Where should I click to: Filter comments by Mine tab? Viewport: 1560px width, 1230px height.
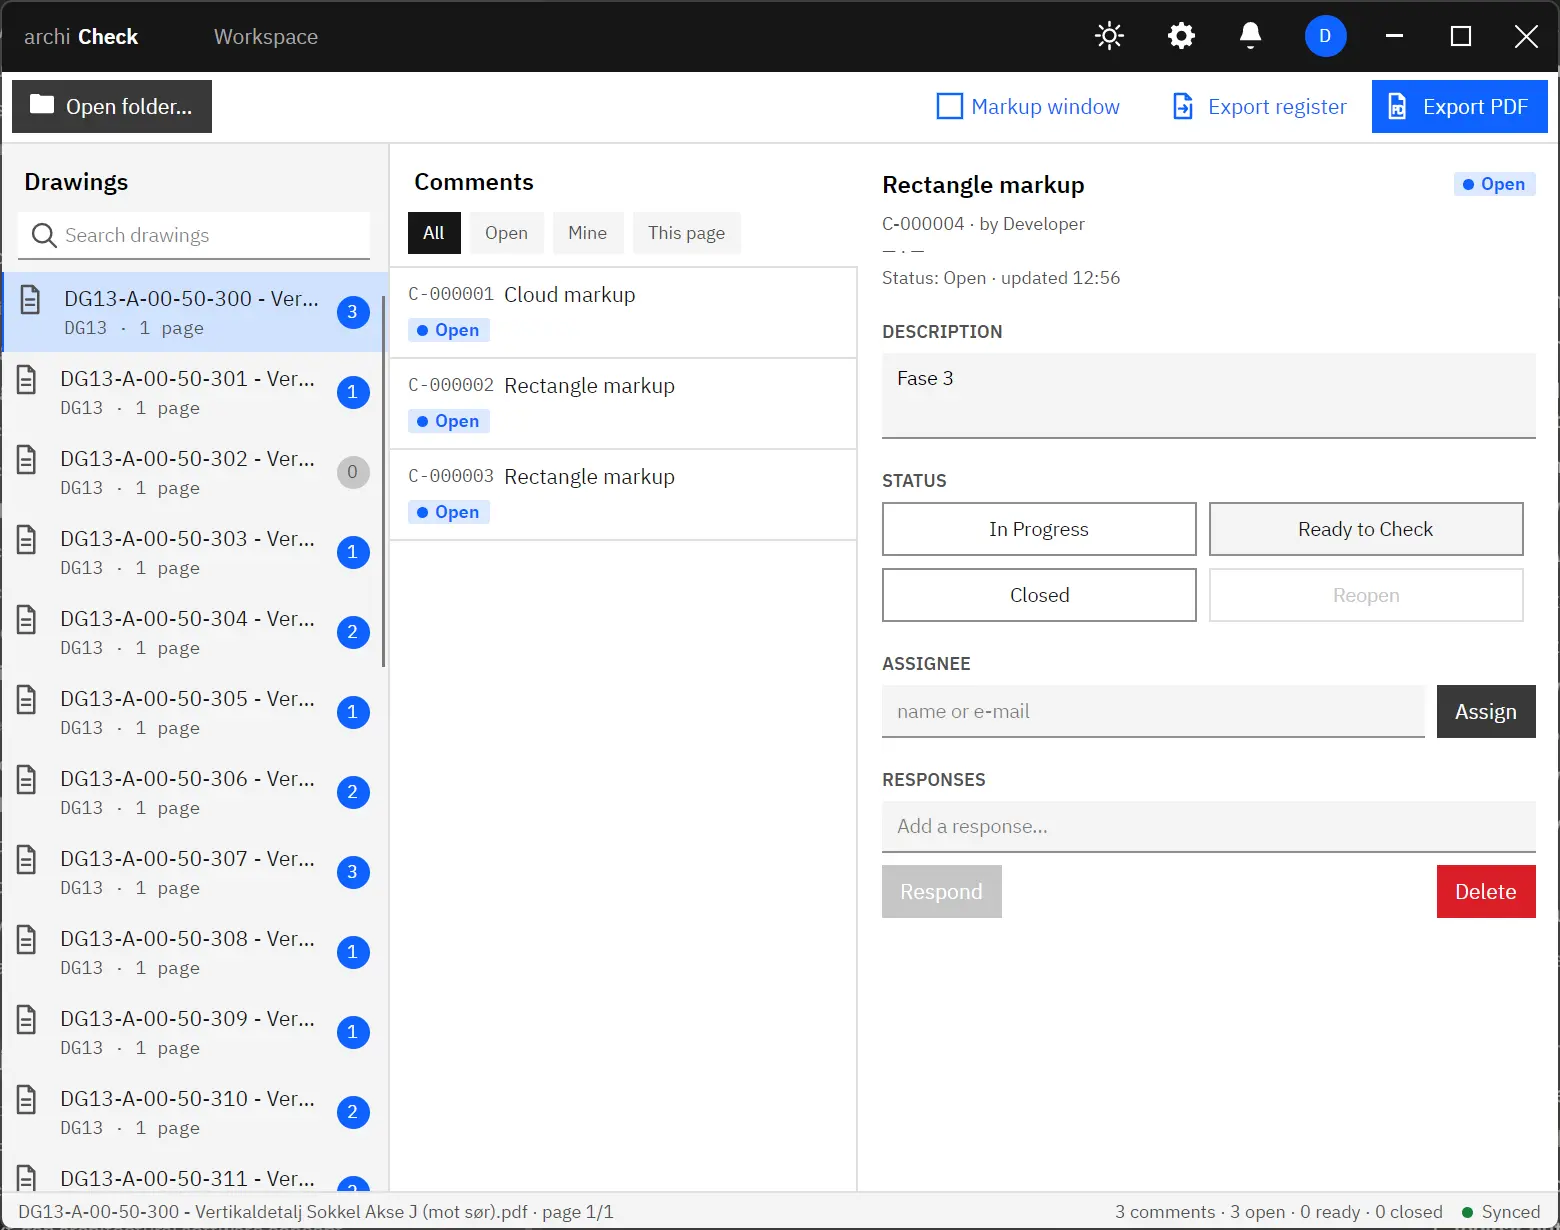[588, 233]
